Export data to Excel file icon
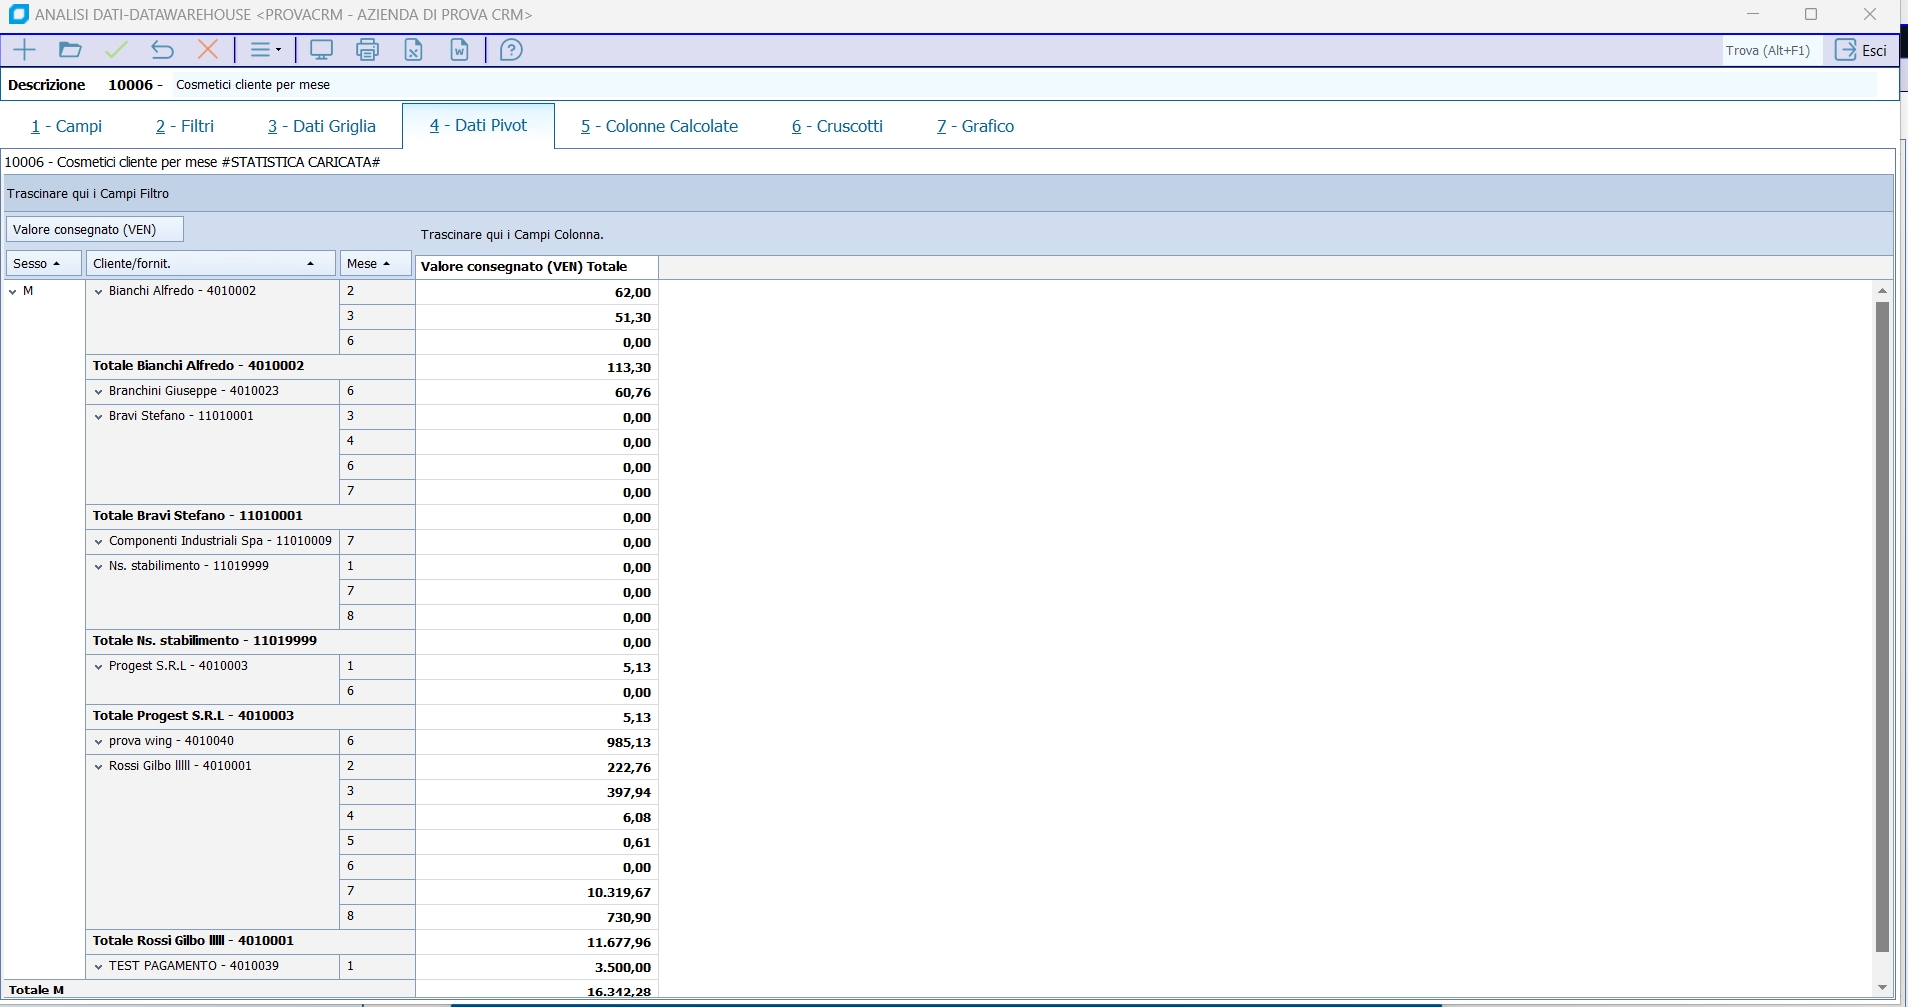Screen dimensions: 1908x1007 click(x=413, y=50)
